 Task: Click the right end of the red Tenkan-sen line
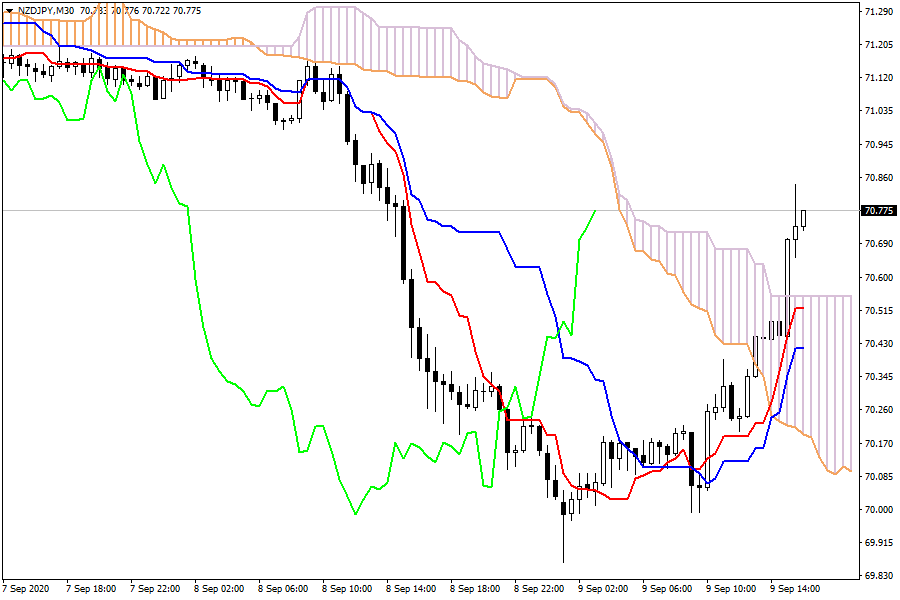tap(802, 308)
